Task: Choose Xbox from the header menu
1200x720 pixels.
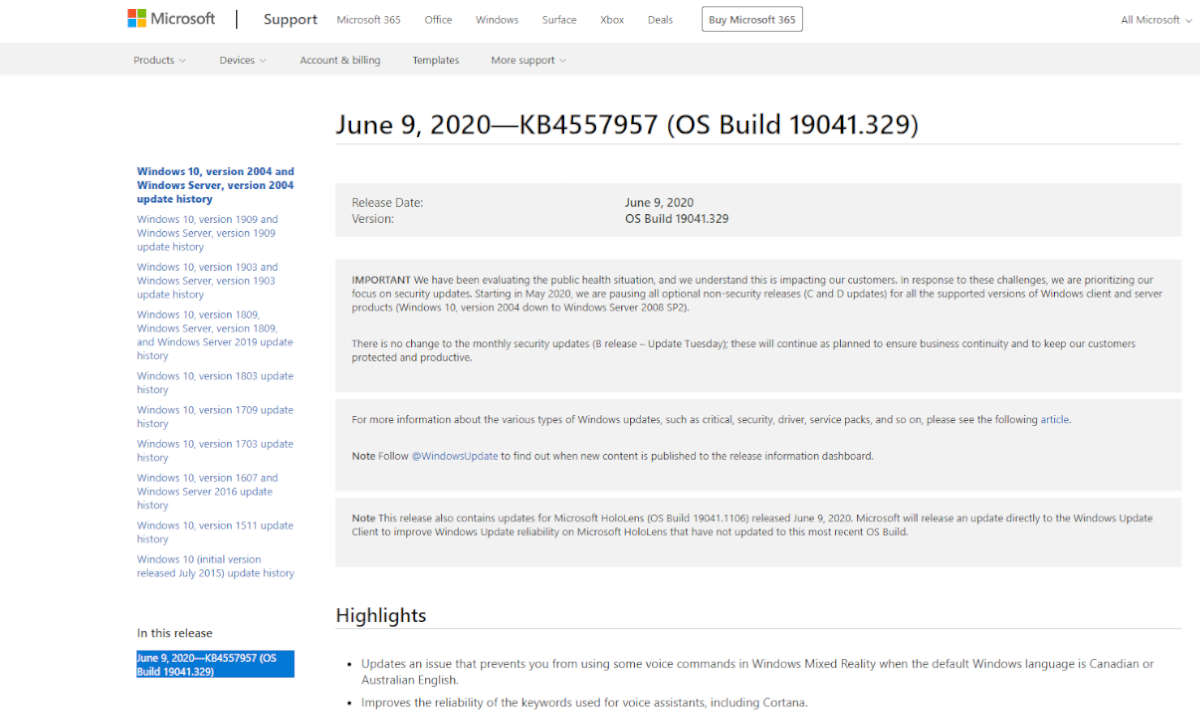Action: pyautogui.click(x=612, y=20)
